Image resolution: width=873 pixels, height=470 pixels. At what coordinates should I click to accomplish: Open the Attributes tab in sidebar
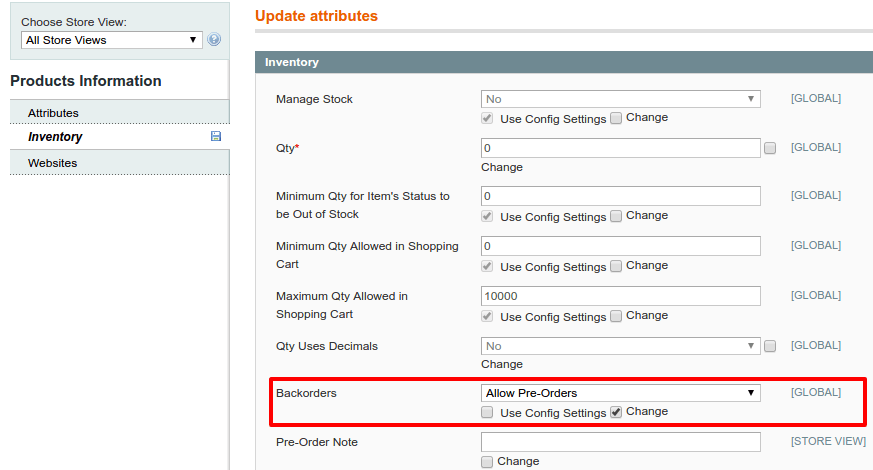click(x=53, y=113)
